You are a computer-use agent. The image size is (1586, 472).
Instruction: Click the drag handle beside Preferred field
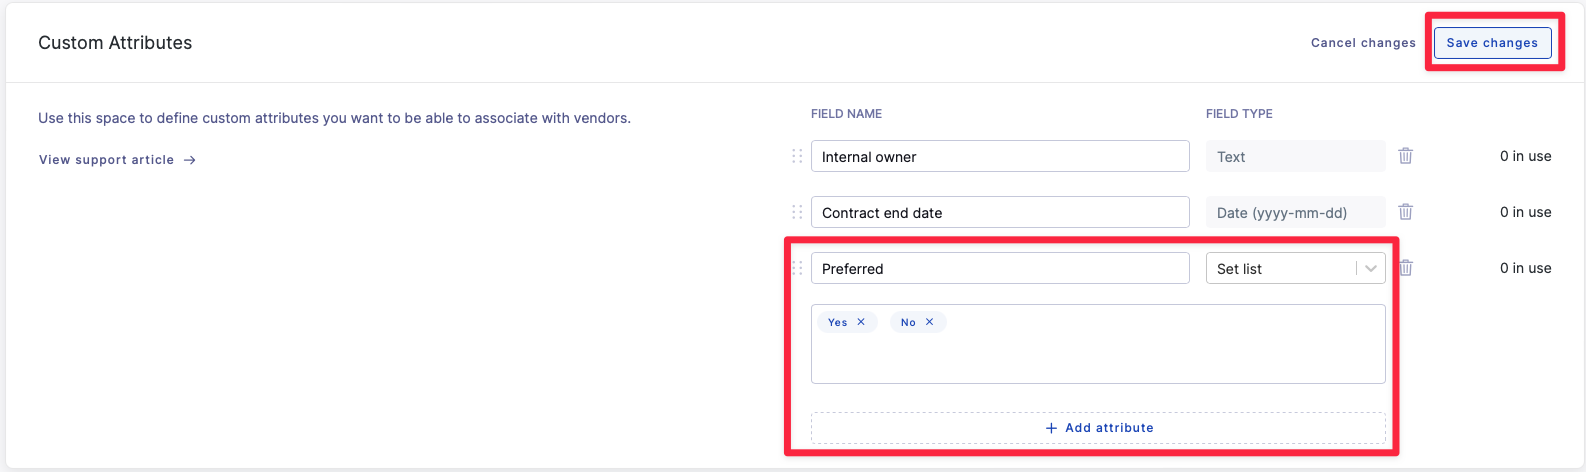pos(797,268)
